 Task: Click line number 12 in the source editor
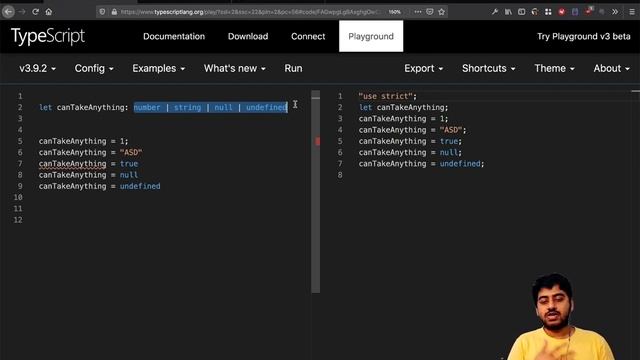click(x=18, y=220)
